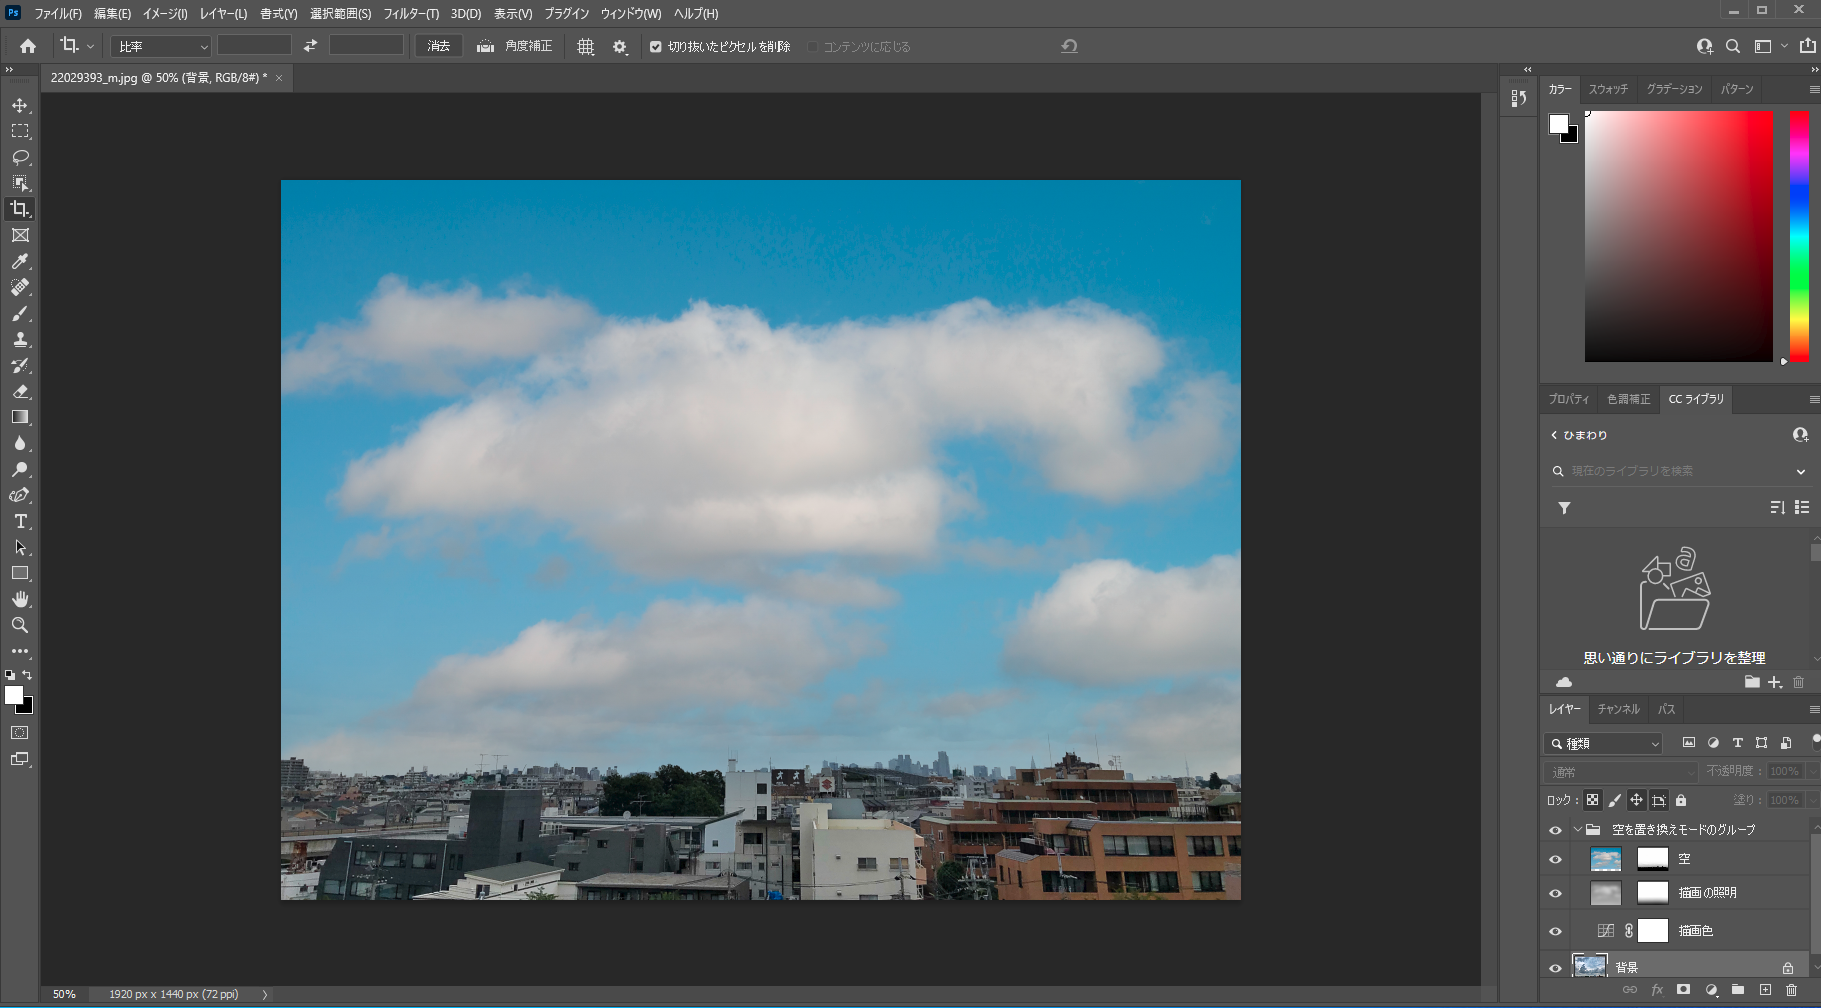Viewport: 1821px width, 1008px height.
Task: Hide the 空 layer
Action: tap(1555, 859)
